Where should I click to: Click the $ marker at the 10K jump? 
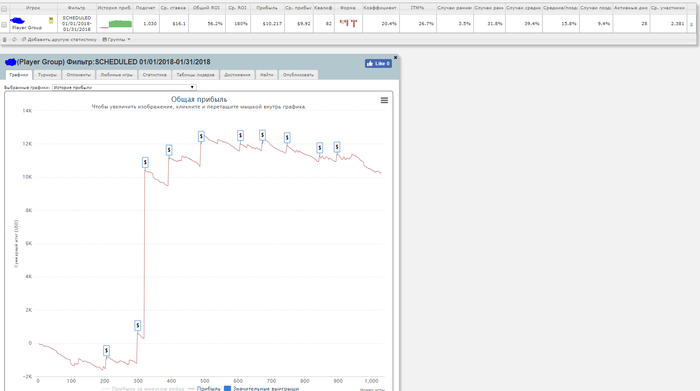pyautogui.click(x=145, y=162)
